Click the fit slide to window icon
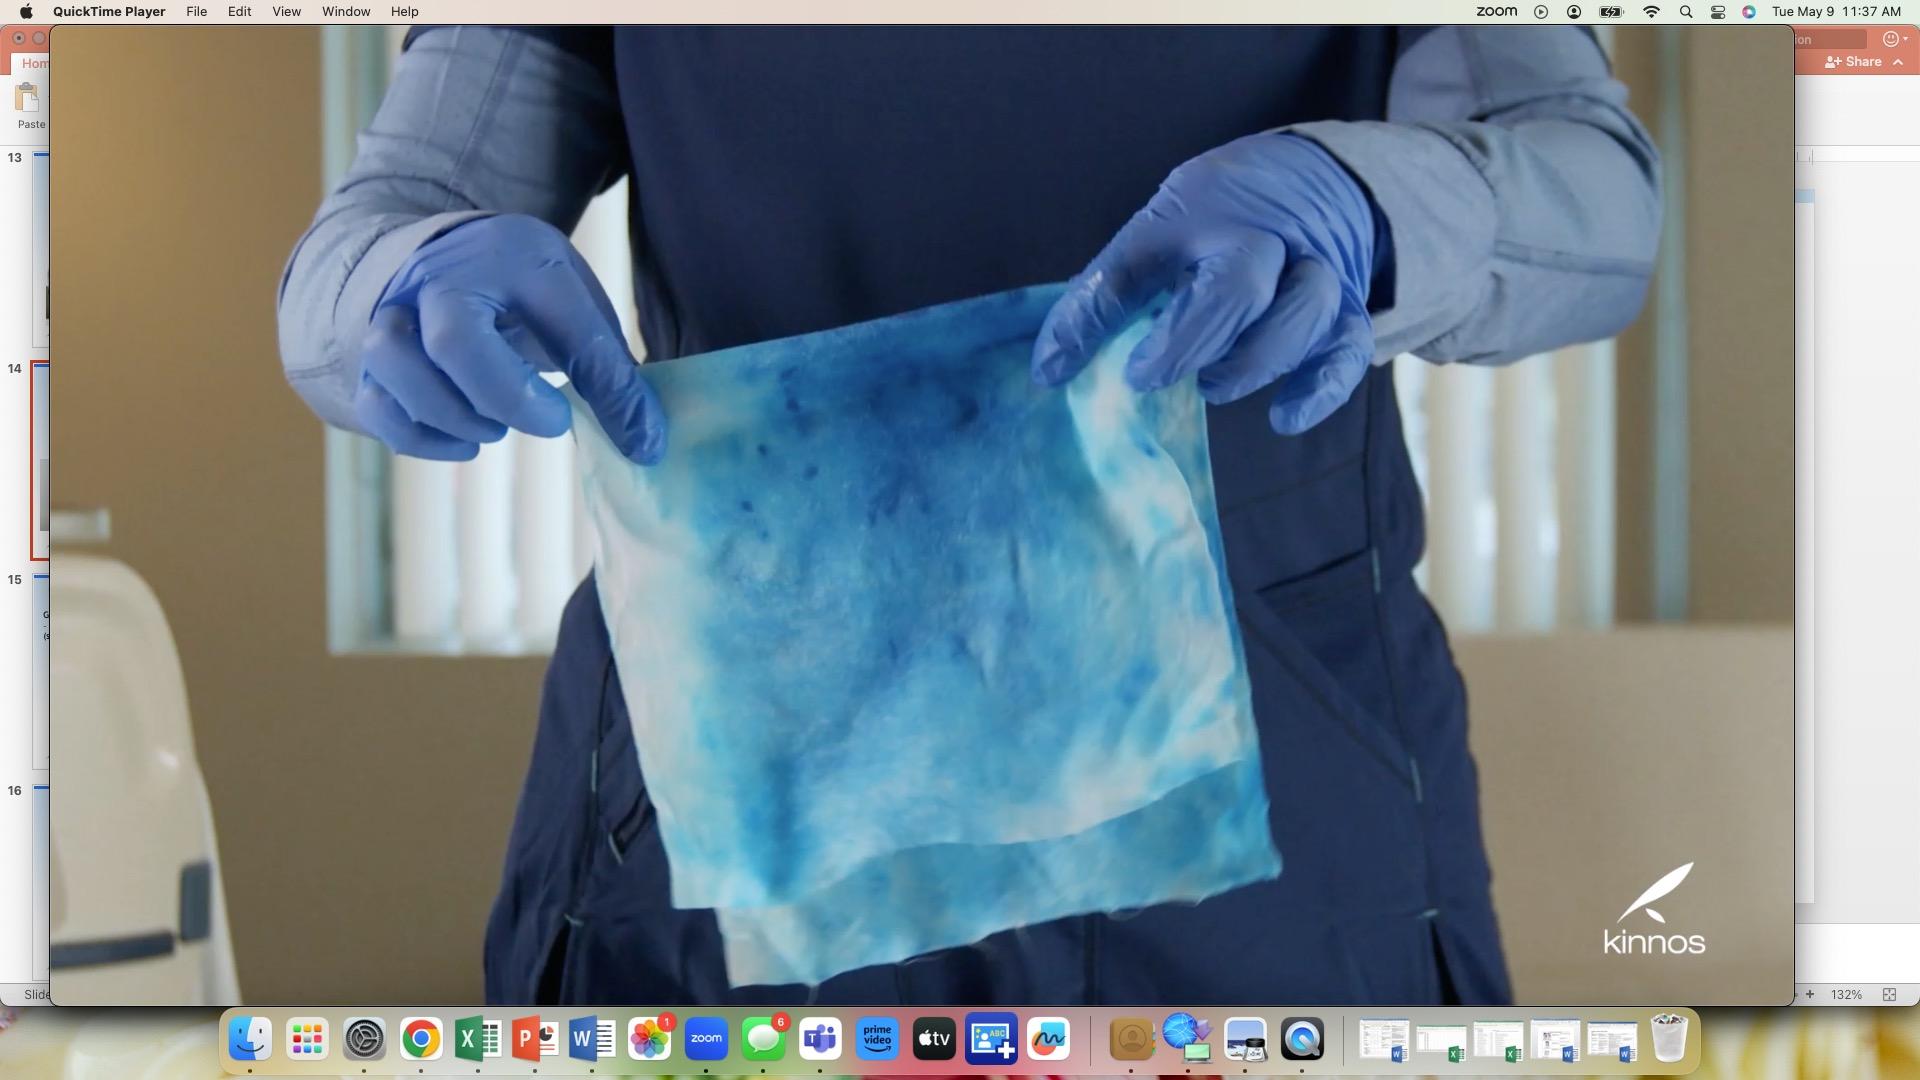 coord(1889,995)
